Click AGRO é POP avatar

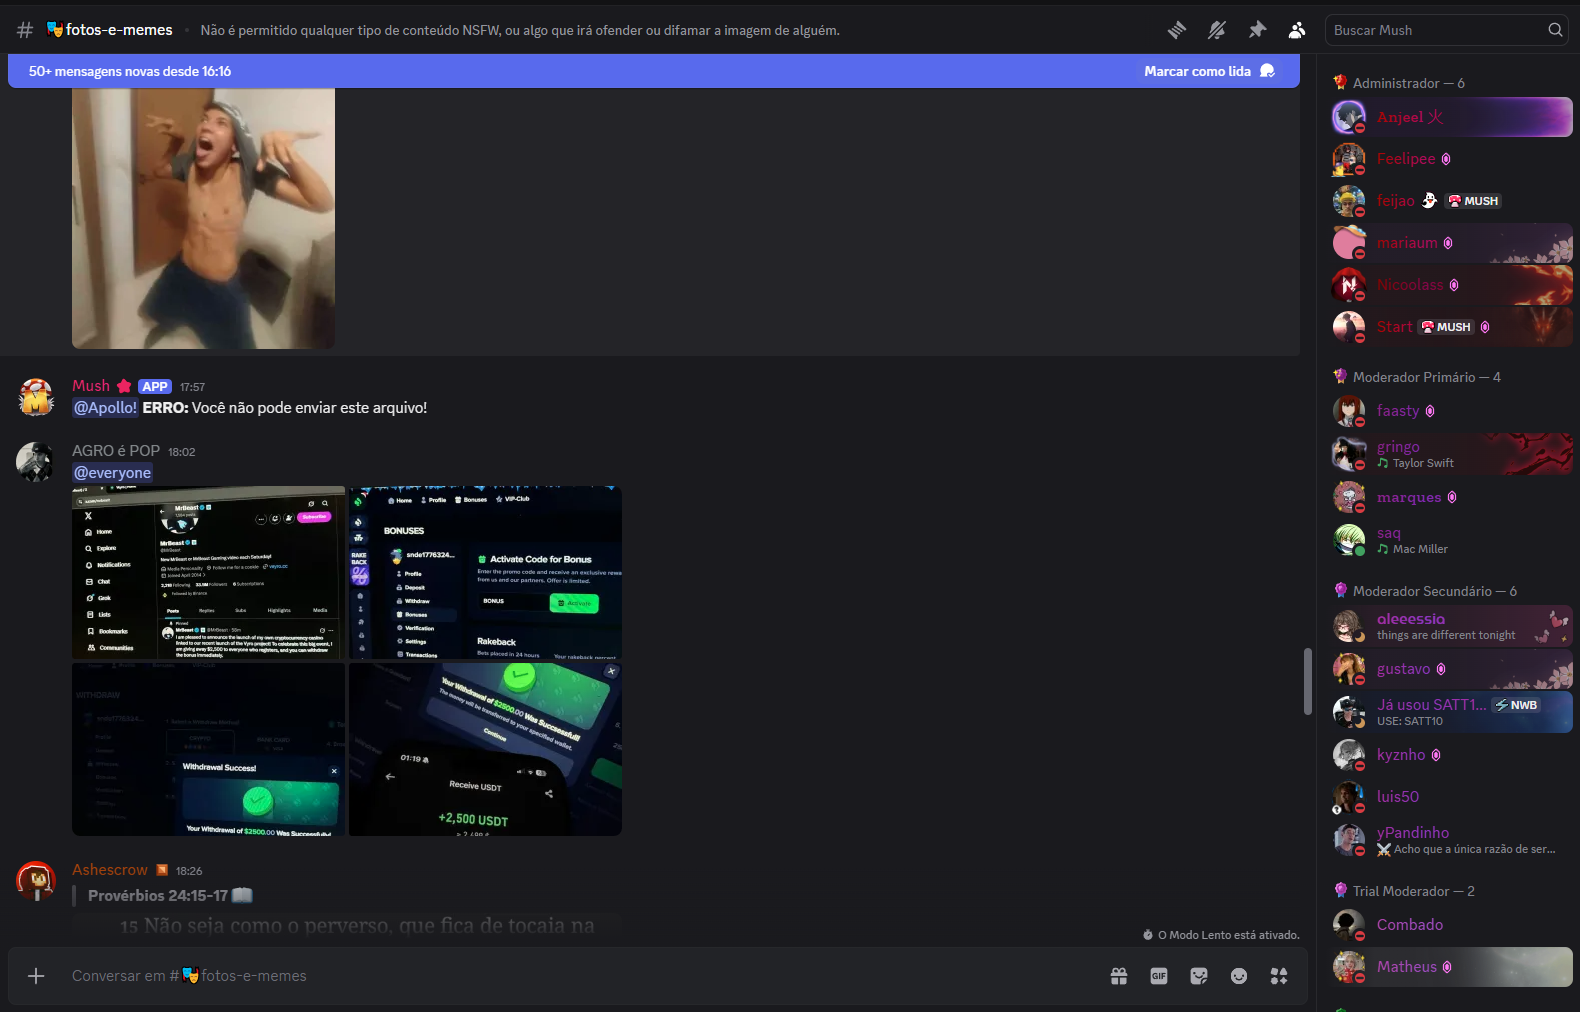pos(36,462)
